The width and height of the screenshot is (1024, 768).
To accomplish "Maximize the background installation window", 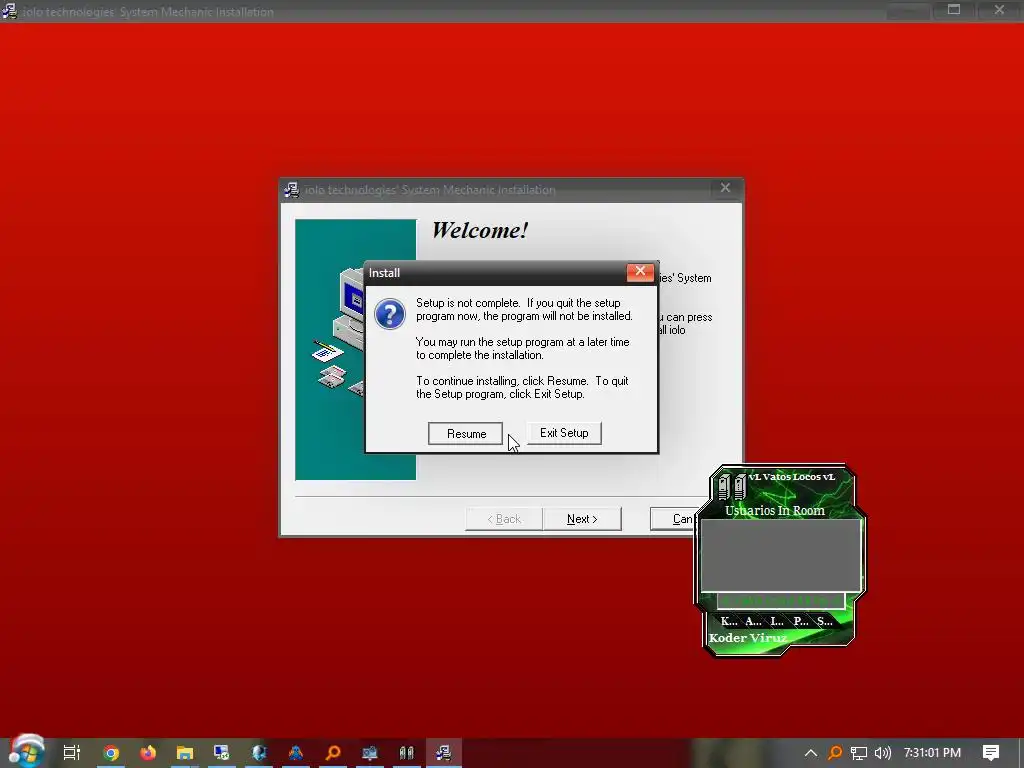I will coord(954,10).
